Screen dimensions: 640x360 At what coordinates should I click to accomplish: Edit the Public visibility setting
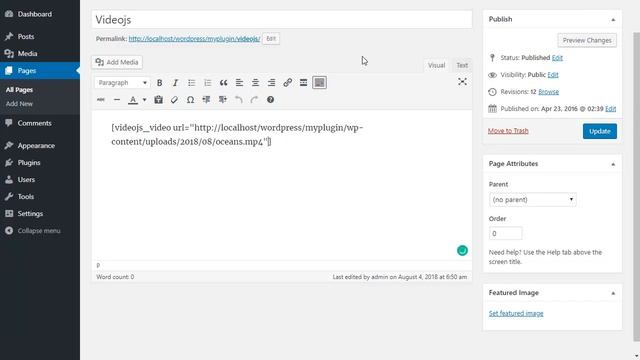[553, 75]
